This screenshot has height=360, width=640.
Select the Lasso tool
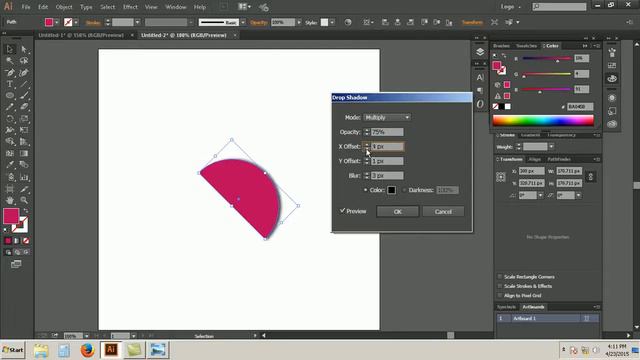pyautogui.click(x=24, y=61)
